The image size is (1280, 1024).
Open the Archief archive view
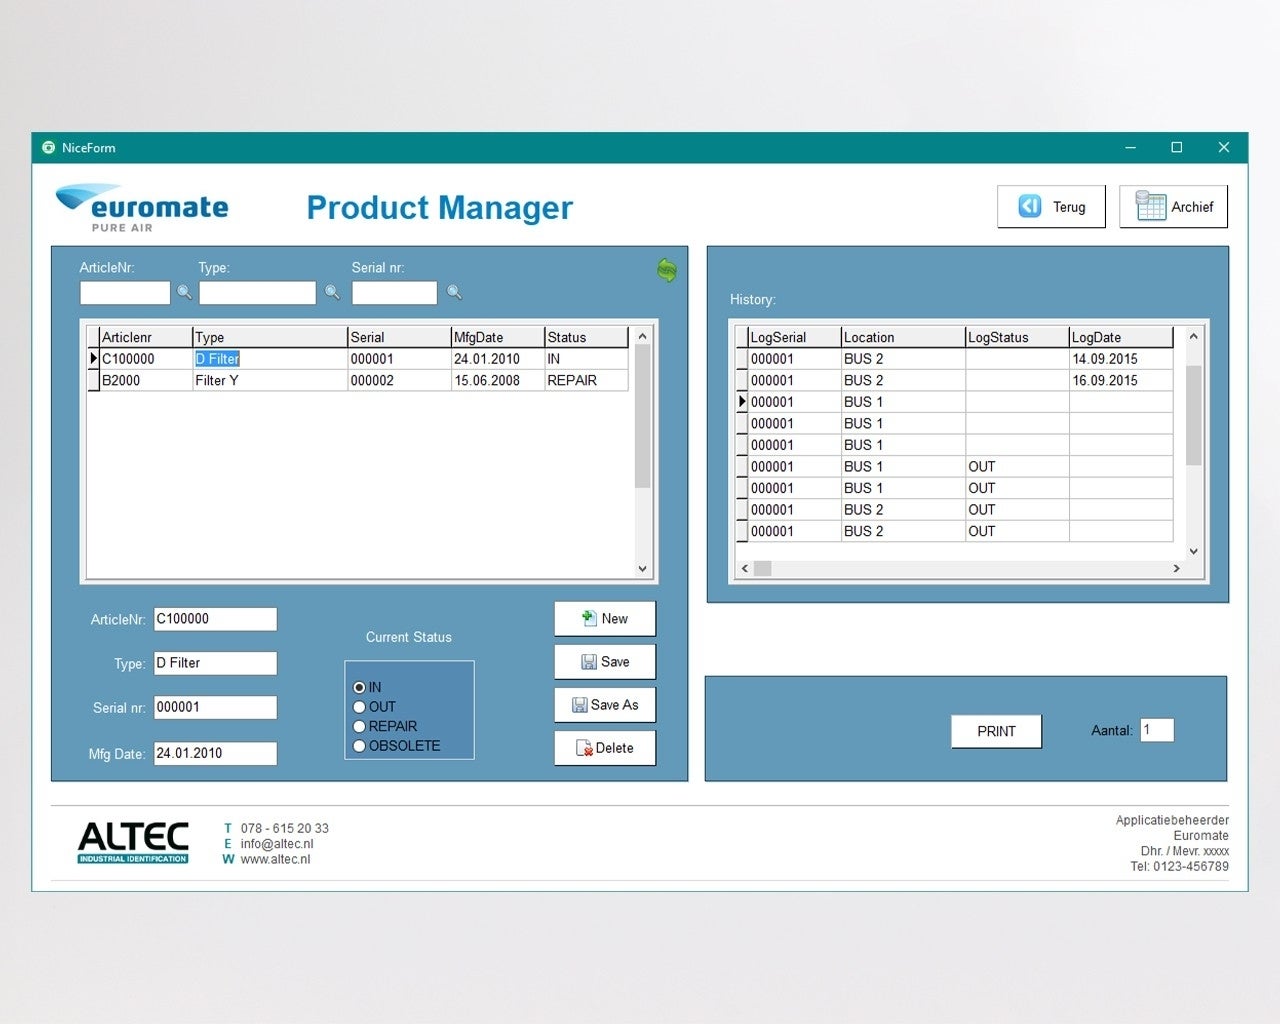click(1173, 207)
